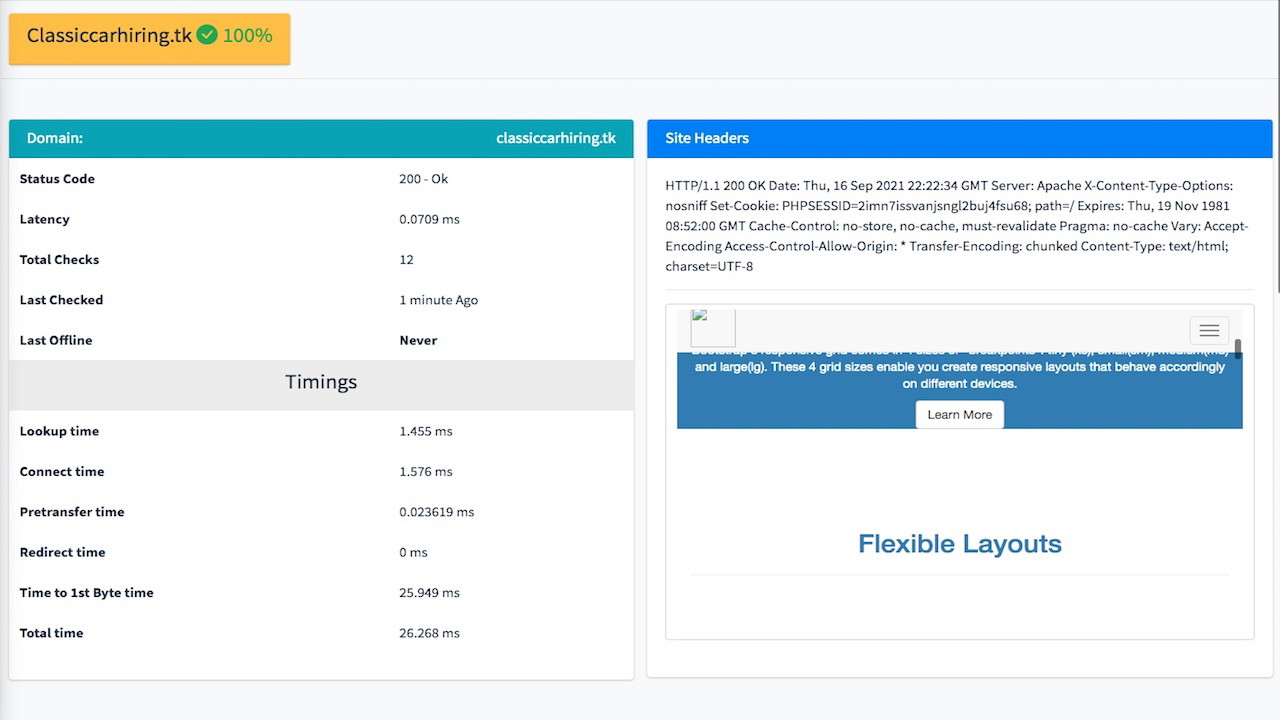Click the Pretransfer time label
The image size is (1280, 720).
coord(72,512)
